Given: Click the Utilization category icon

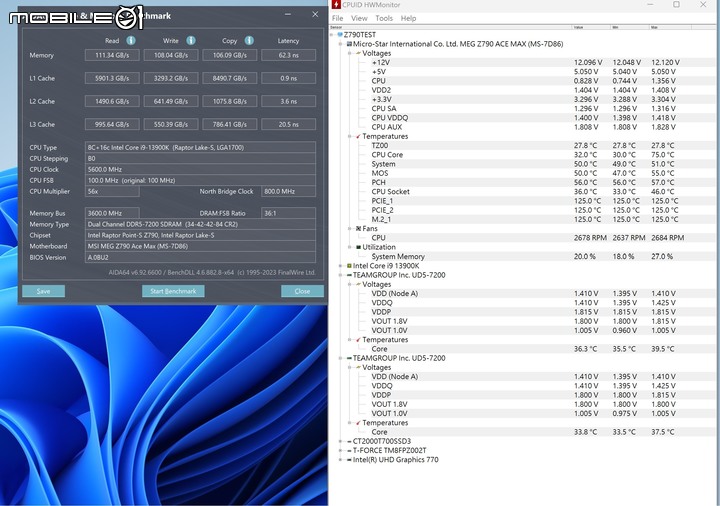Looking at the screenshot, I should [358, 247].
